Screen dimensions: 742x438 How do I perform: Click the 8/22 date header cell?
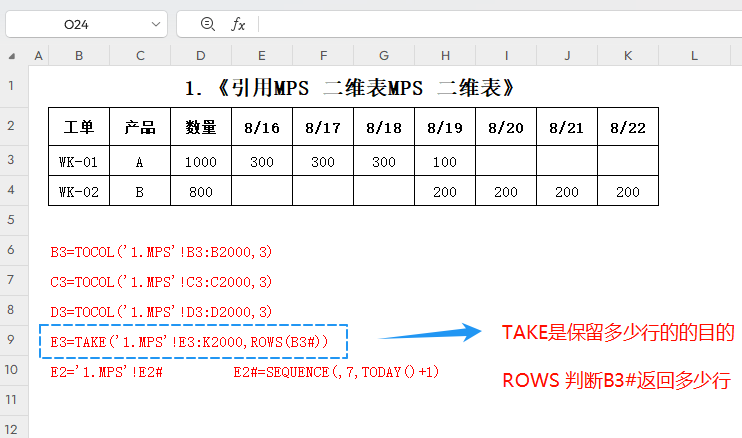pyautogui.click(x=628, y=127)
